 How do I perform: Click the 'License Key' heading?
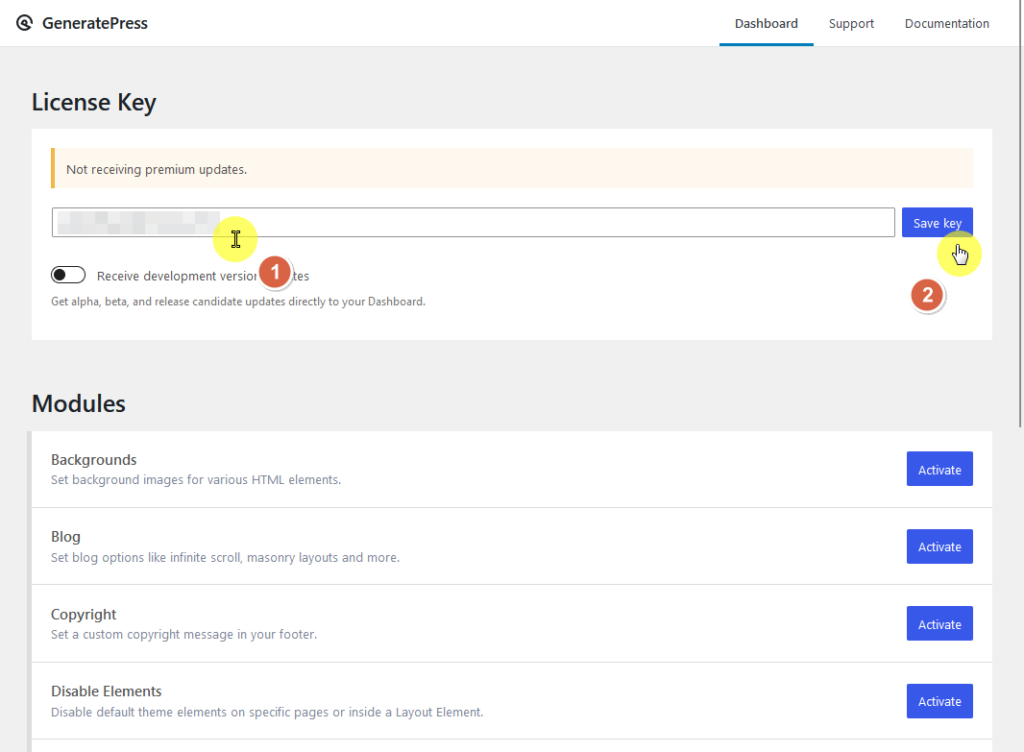[x=93, y=102]
